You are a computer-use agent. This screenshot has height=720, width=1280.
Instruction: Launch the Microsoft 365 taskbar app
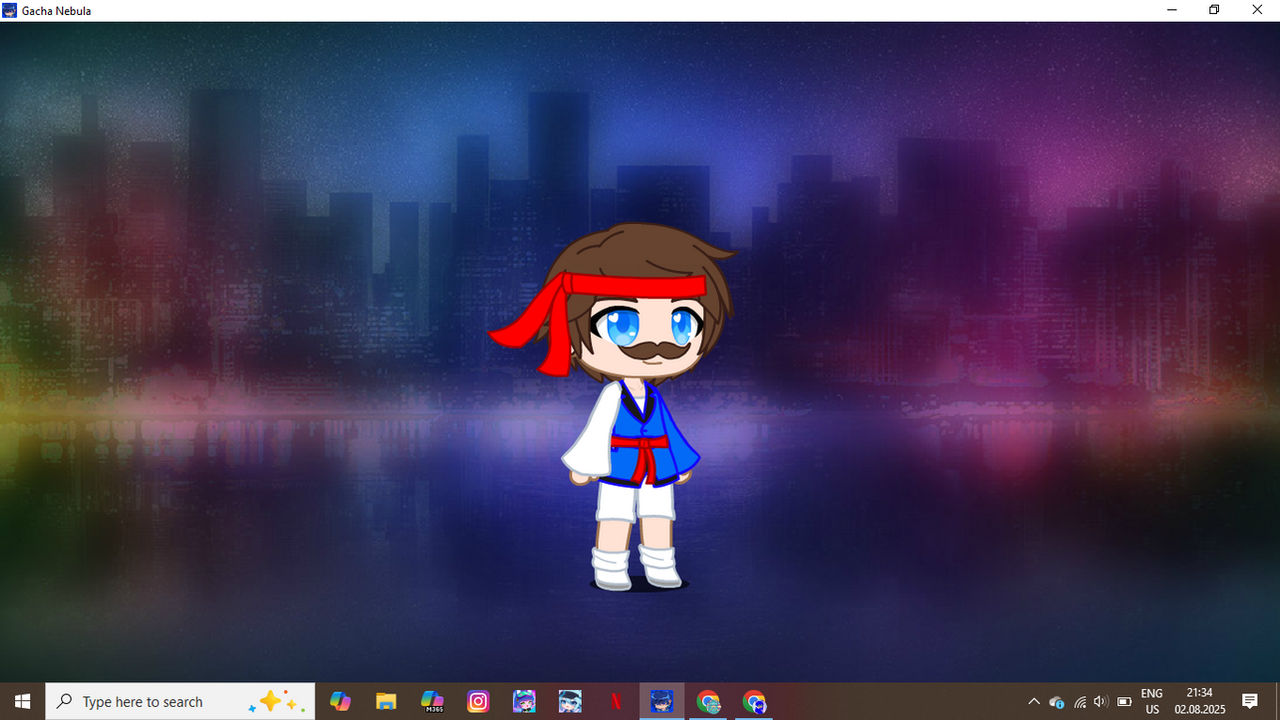point(432,701)
